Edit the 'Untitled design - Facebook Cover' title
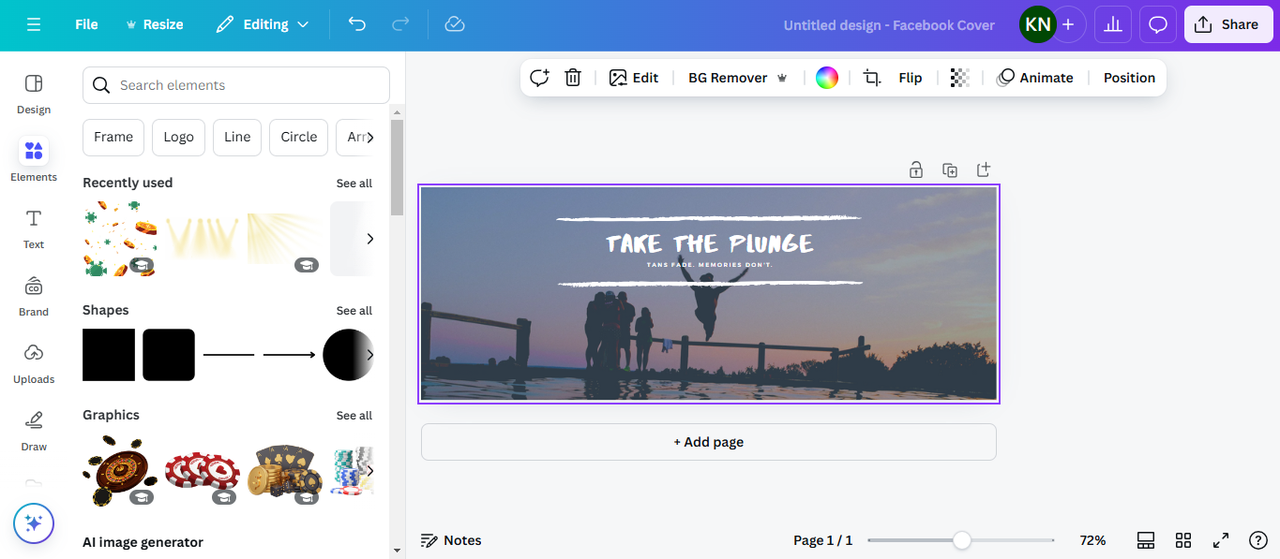The width and height of the screenshot is (1280, 559). click(x=889, y=25)
